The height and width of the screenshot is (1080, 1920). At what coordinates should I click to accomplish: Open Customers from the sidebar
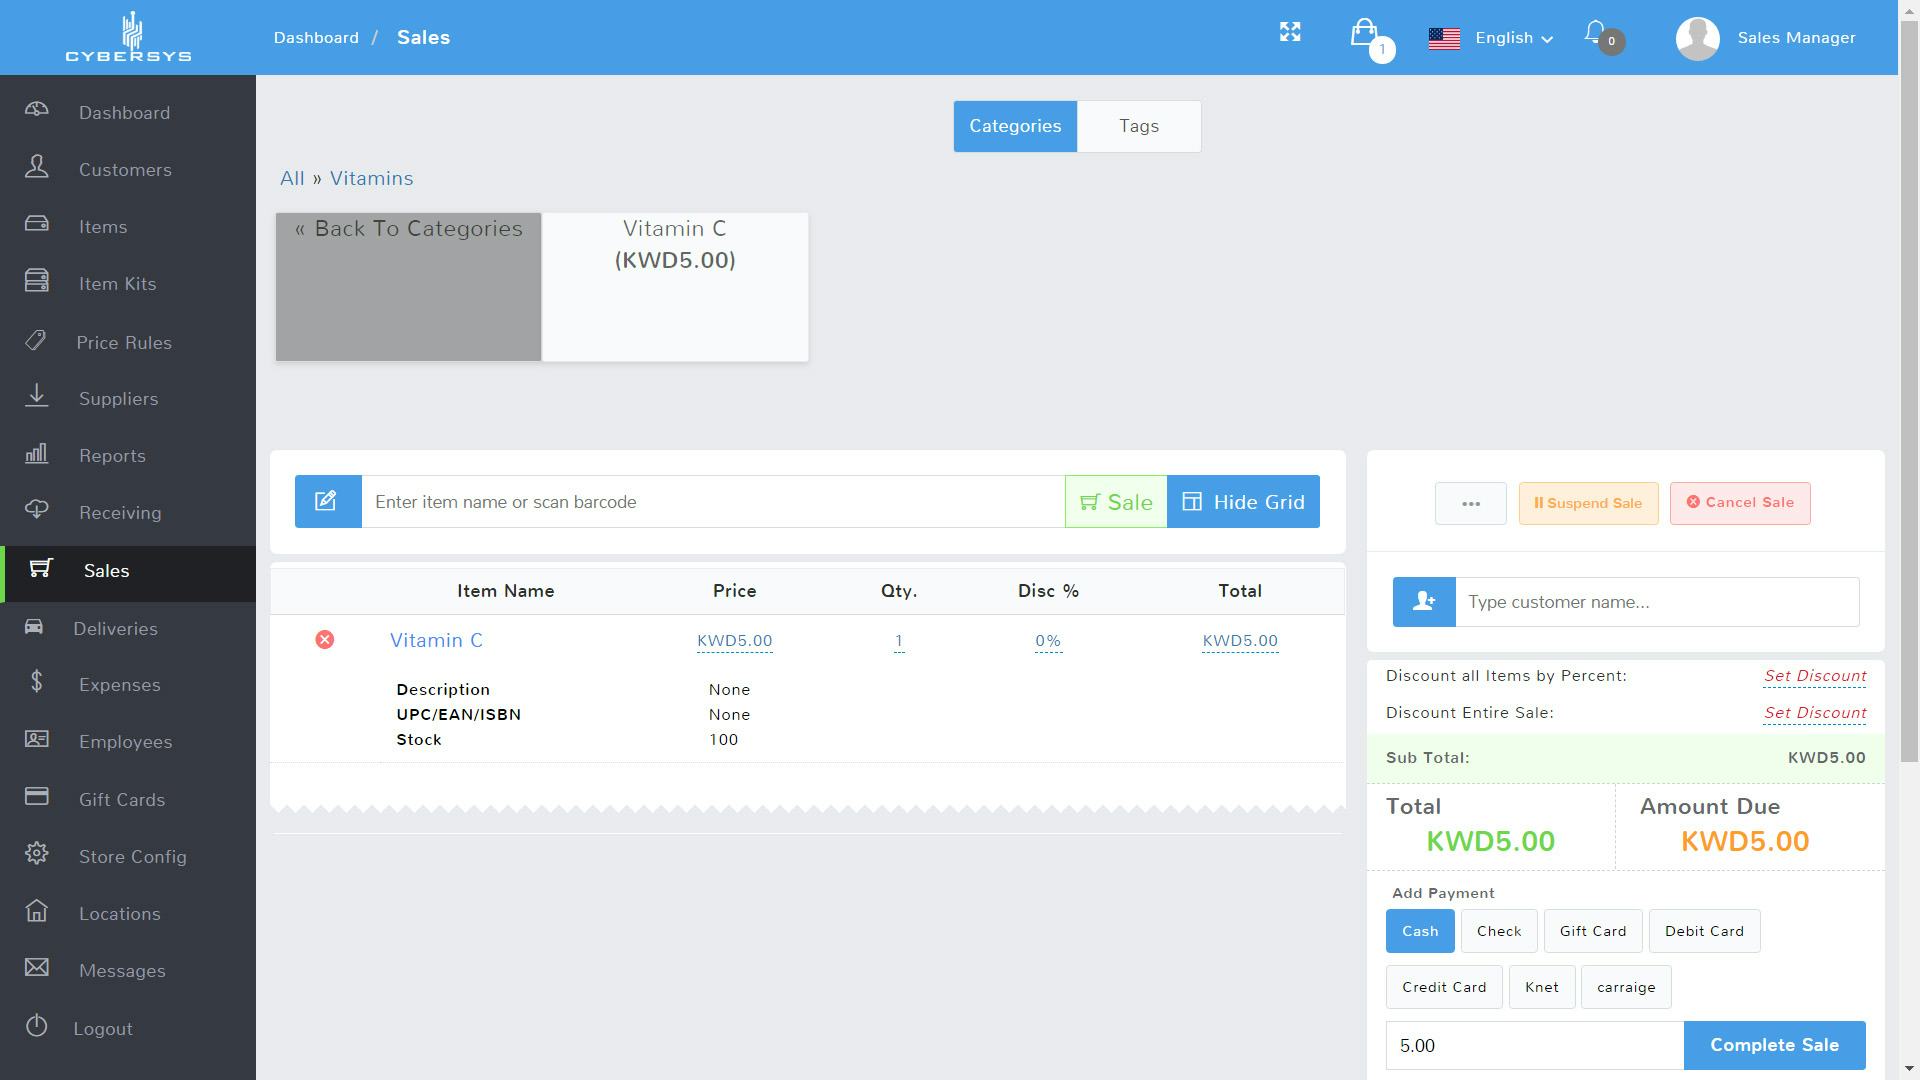[x=125, y=169]
